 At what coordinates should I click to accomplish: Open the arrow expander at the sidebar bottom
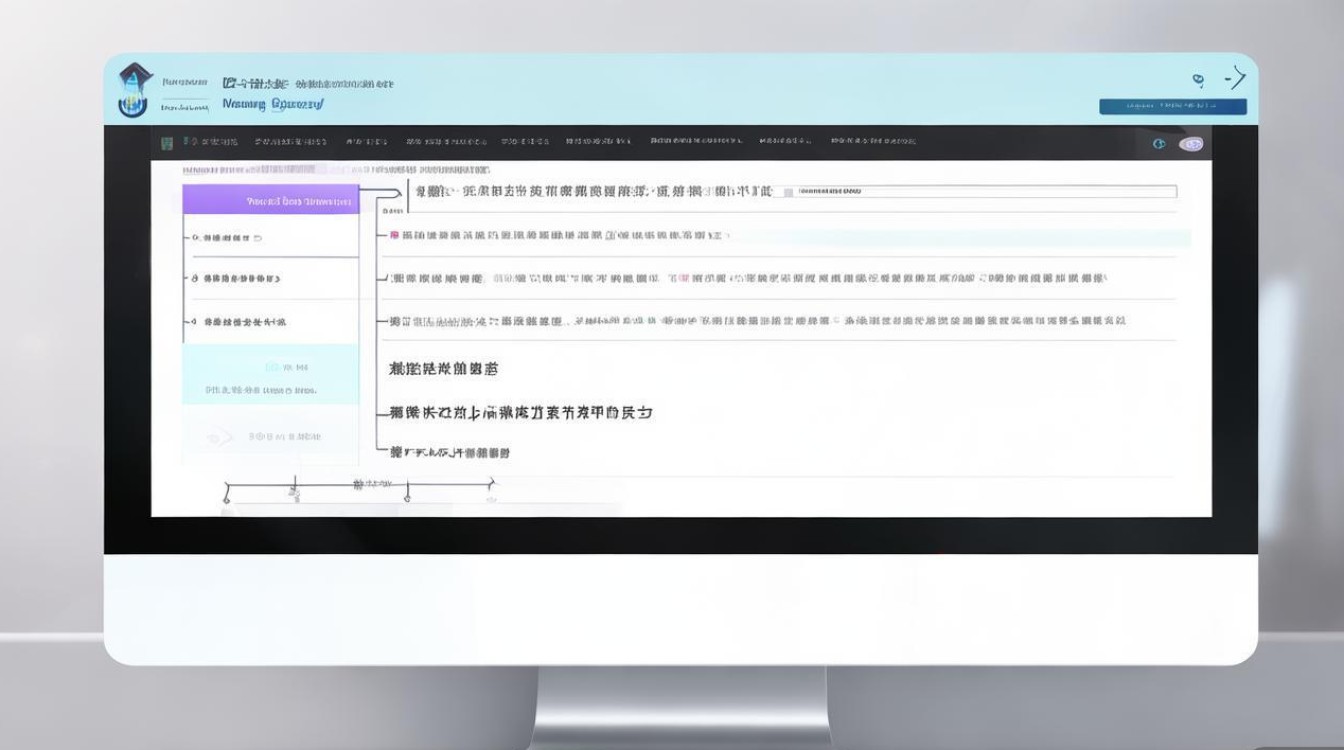pos(220,435)
